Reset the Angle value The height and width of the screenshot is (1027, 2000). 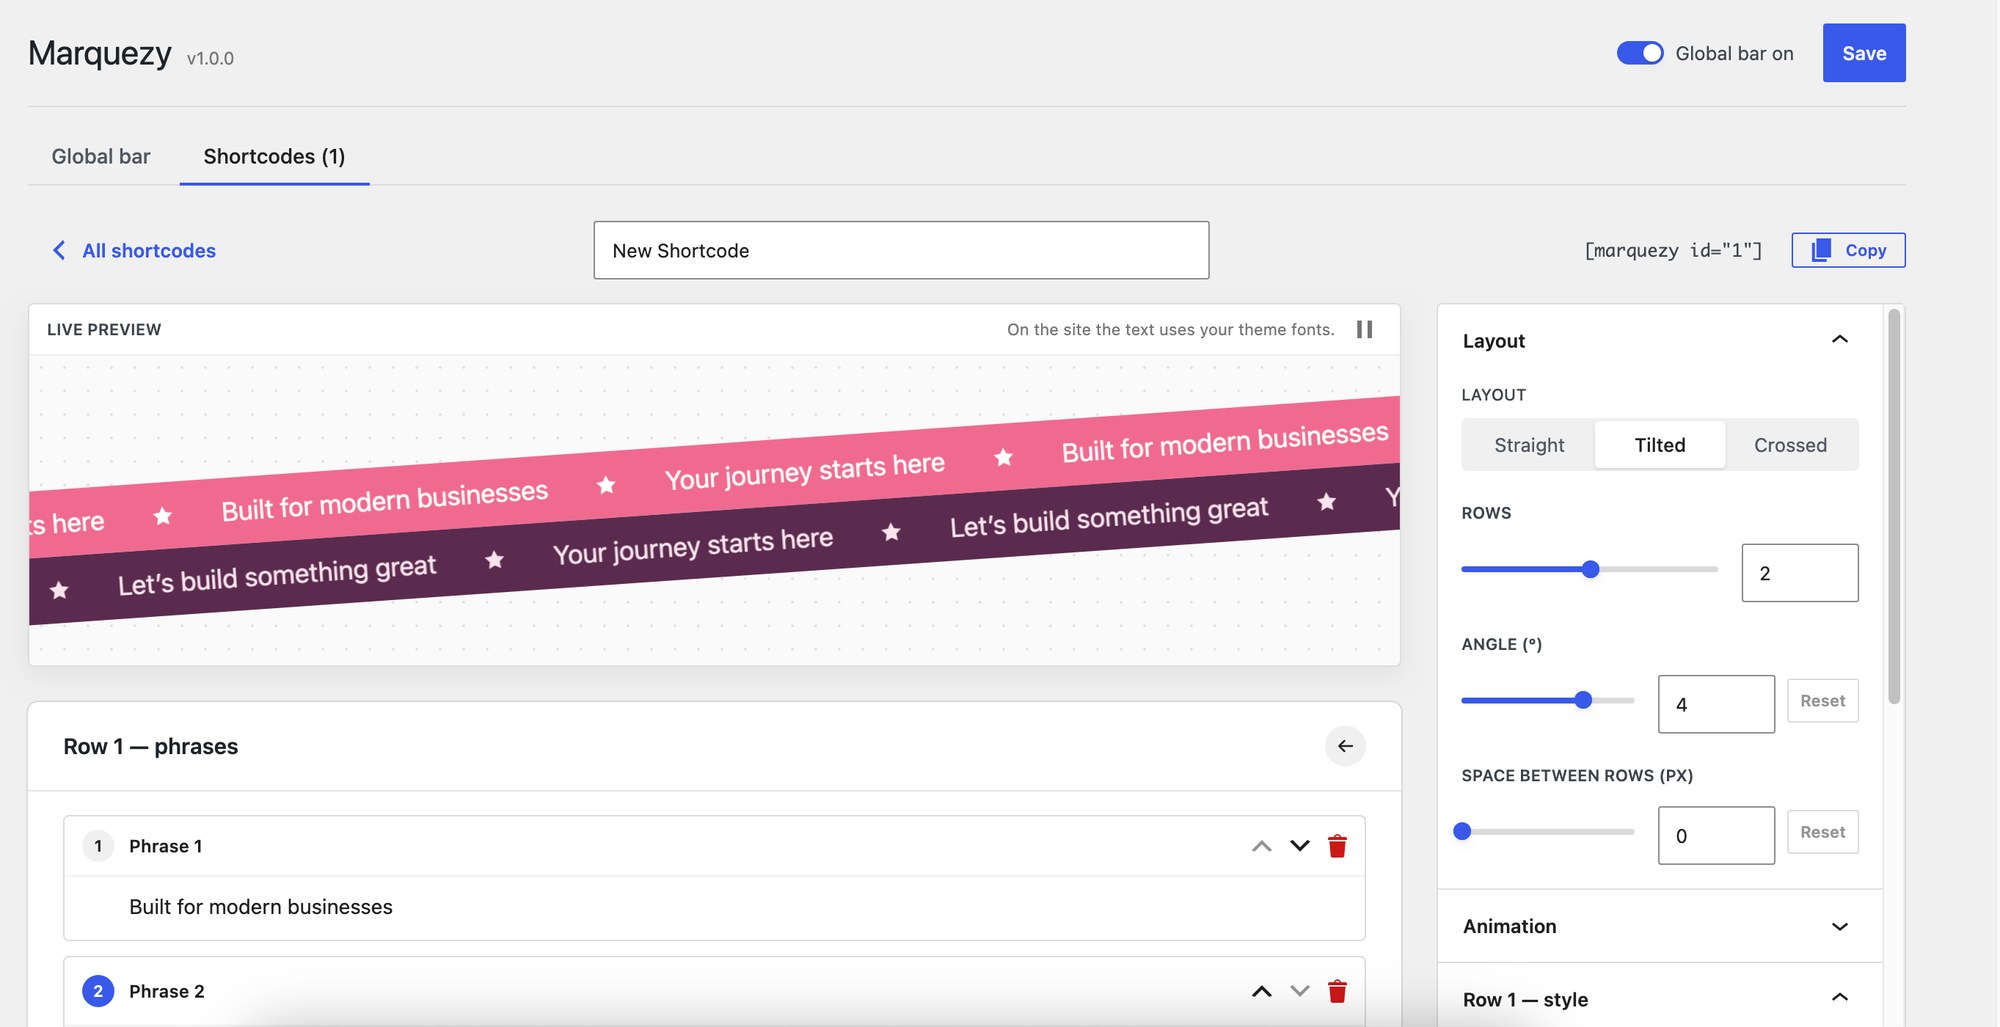coord(1822,701)
